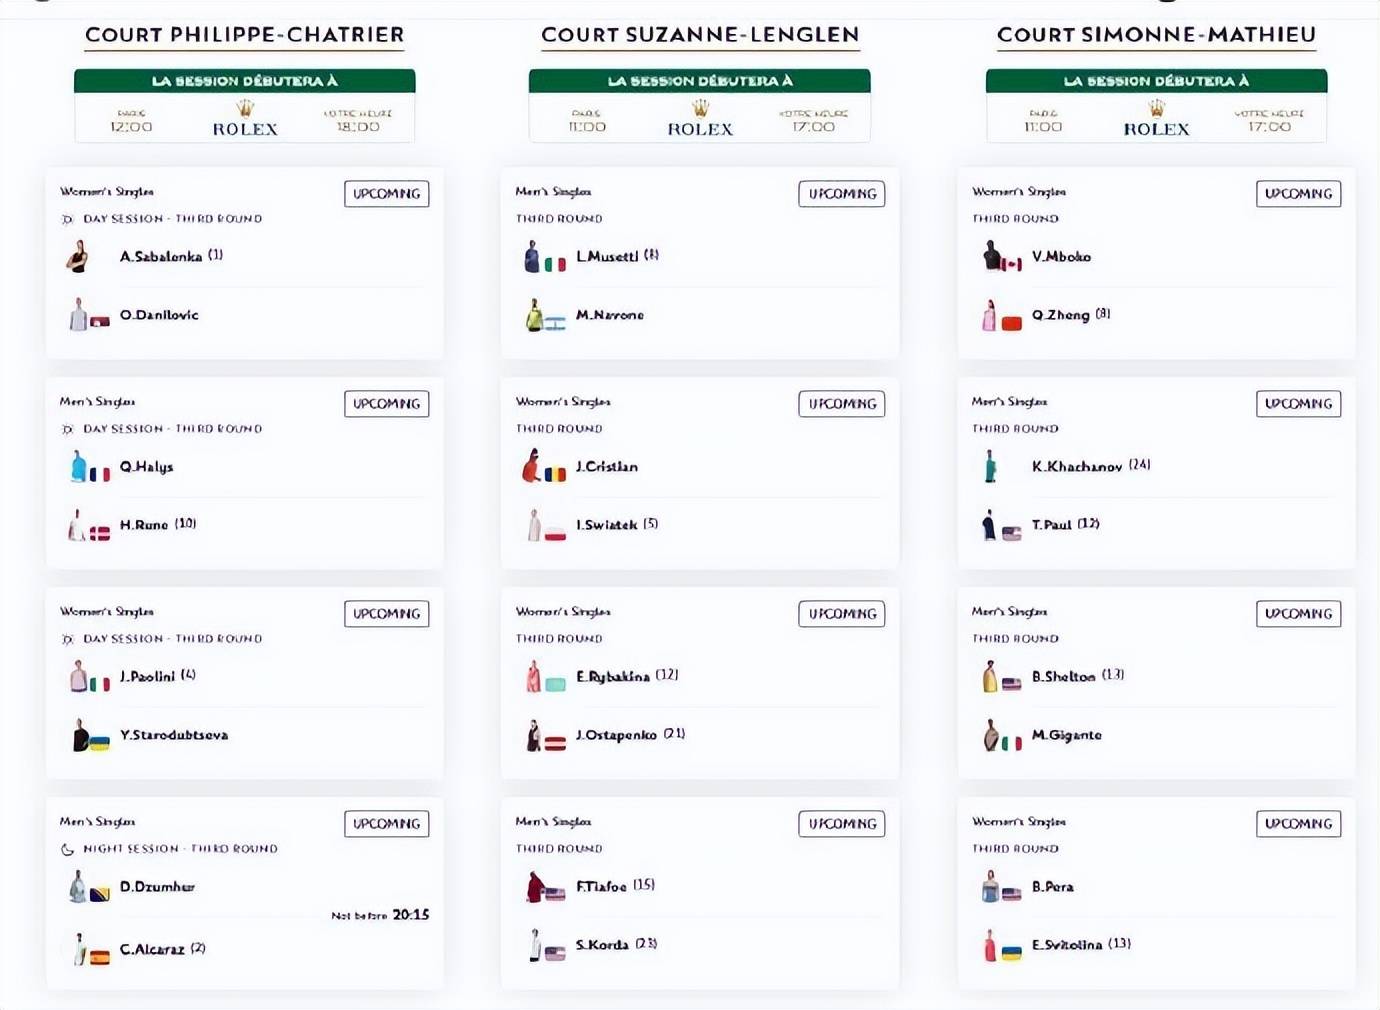Click the 20:15 not-before time label

coord(410,915)
